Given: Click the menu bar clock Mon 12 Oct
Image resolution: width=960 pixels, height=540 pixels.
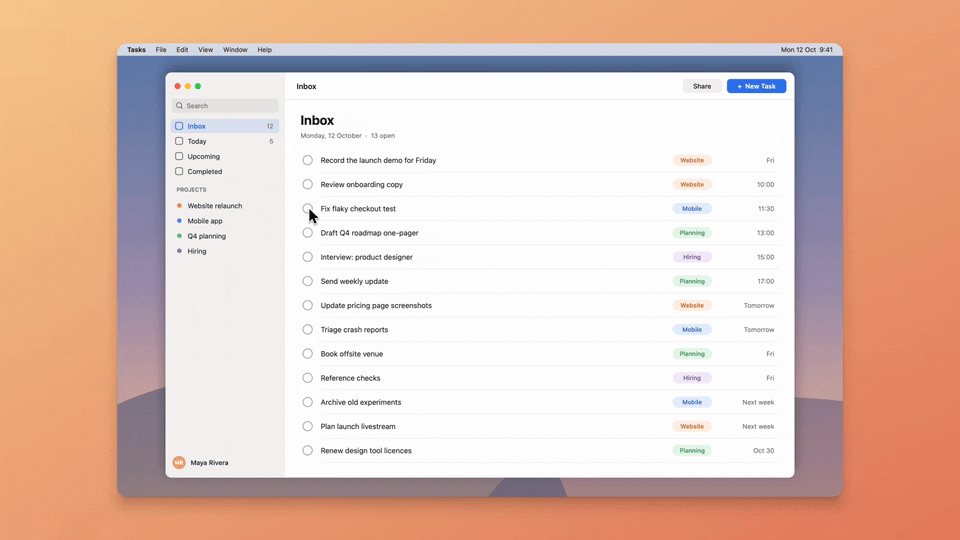Looking at the screenshot, I should coord(806,50).
